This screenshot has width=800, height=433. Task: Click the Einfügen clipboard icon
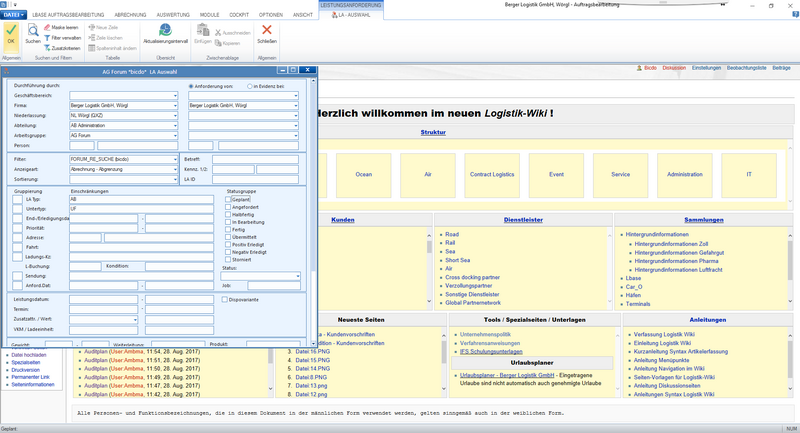click(x=203, y=30)
